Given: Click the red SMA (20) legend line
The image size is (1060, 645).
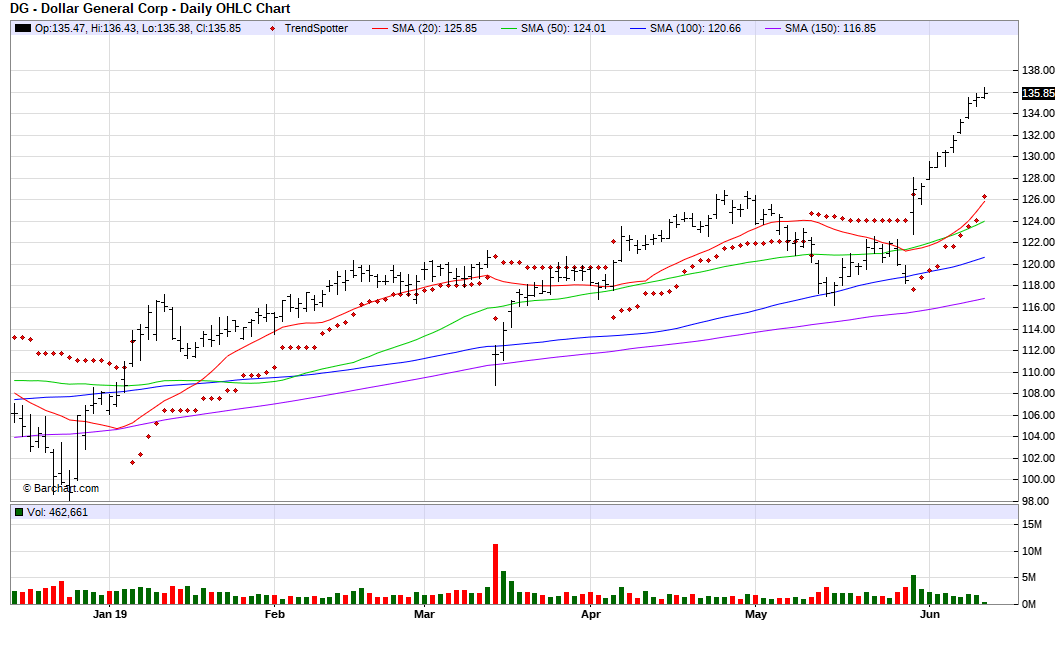Looking at the screenshot, I should 380,28.
